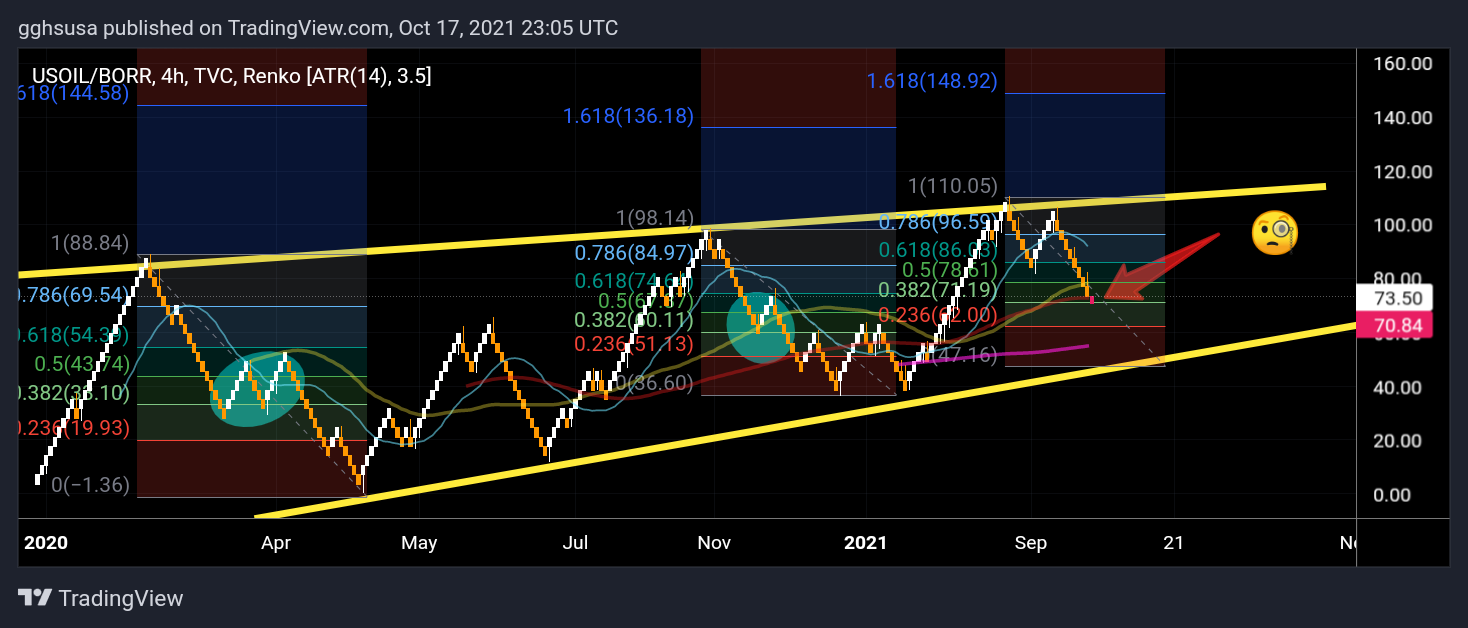The width and height of the screenshot is (1468, 628).
Task: Select the Fibonacci label 786(69.54)
Action: click(75, 296)
